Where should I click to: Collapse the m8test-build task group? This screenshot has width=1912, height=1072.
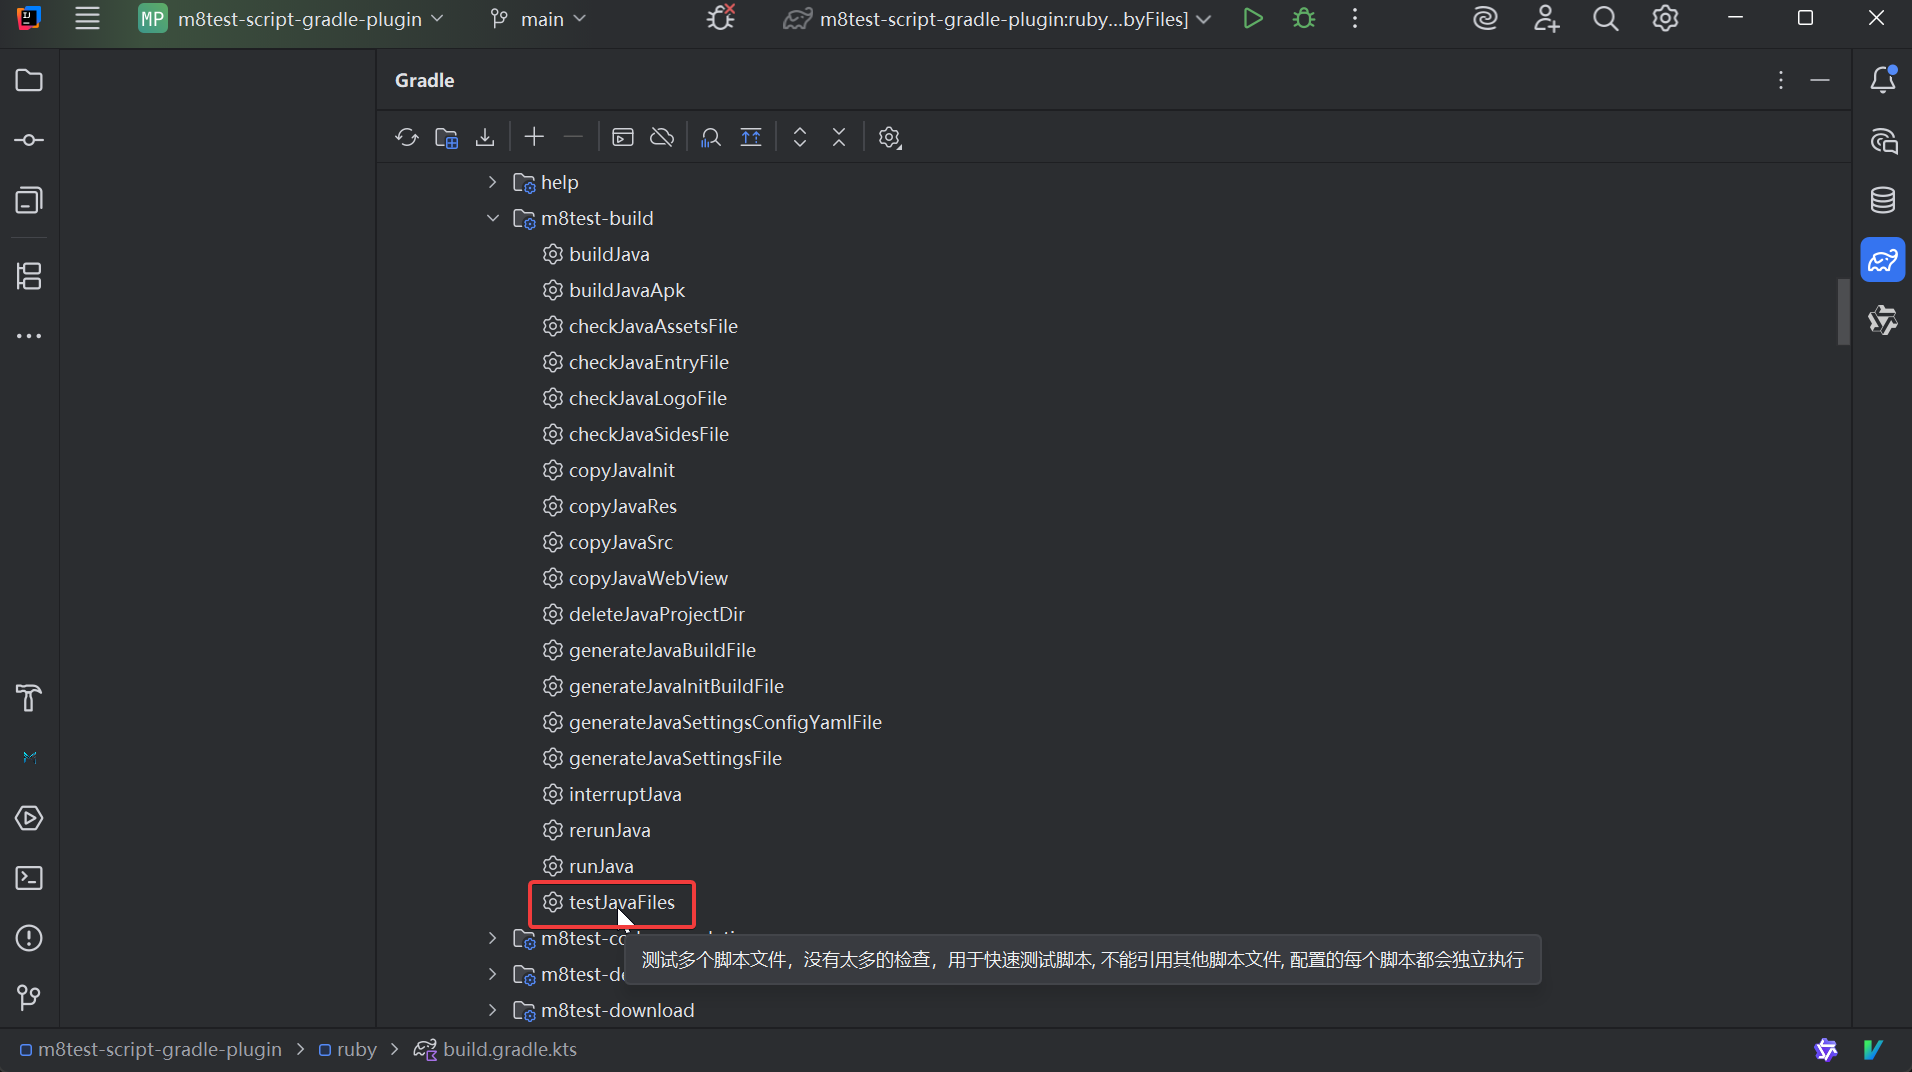[493, 218]
